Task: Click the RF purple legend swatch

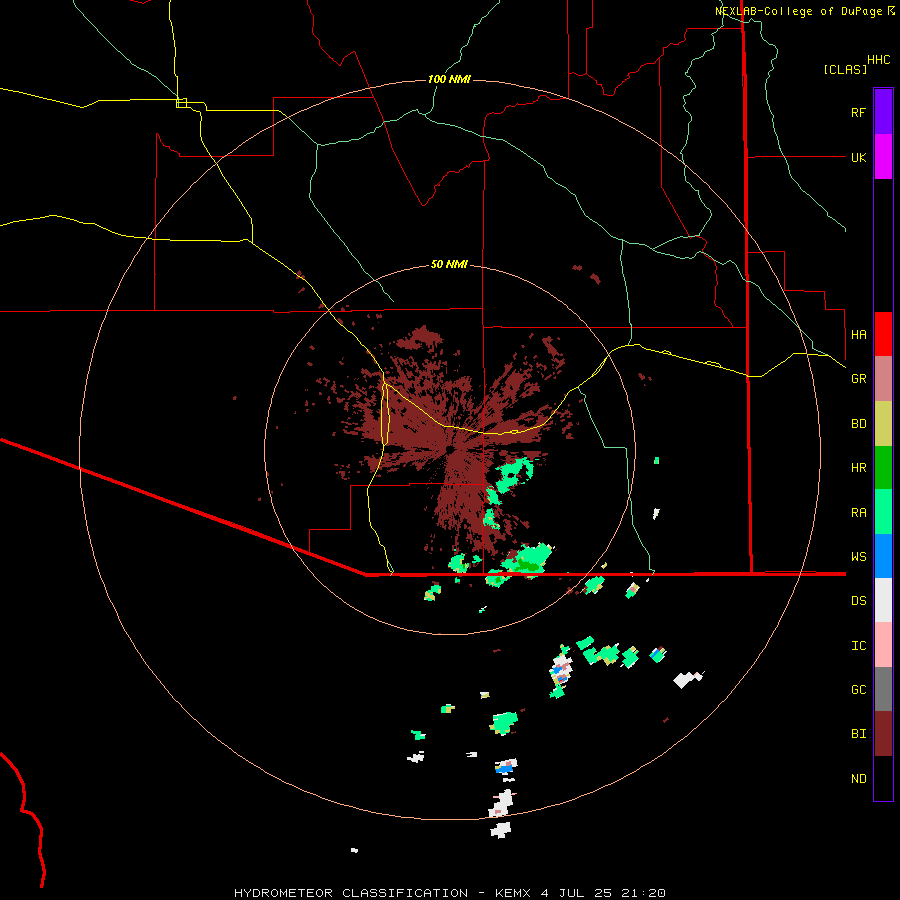Action: (883, 112)
